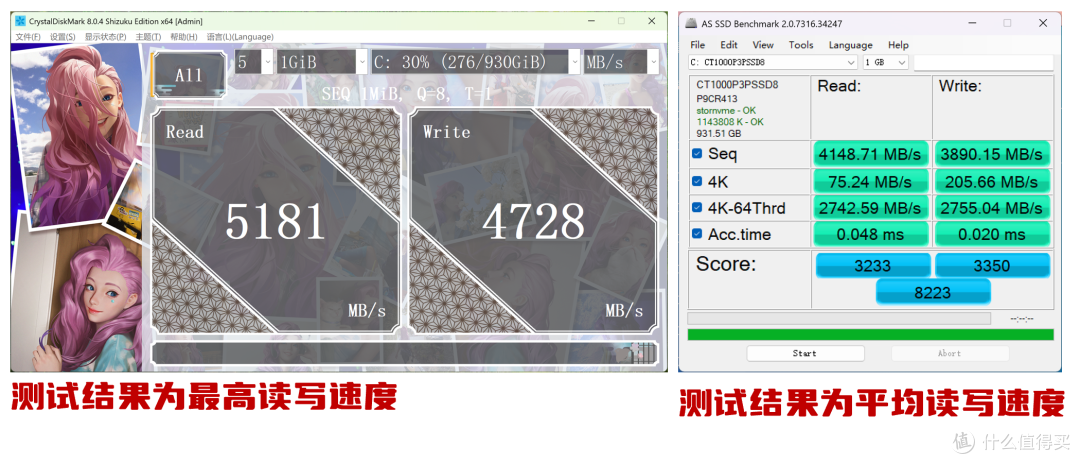Open the MB/s unit dropdown
The height and width of the screenshot is (464, 1080).
[621, 62]
